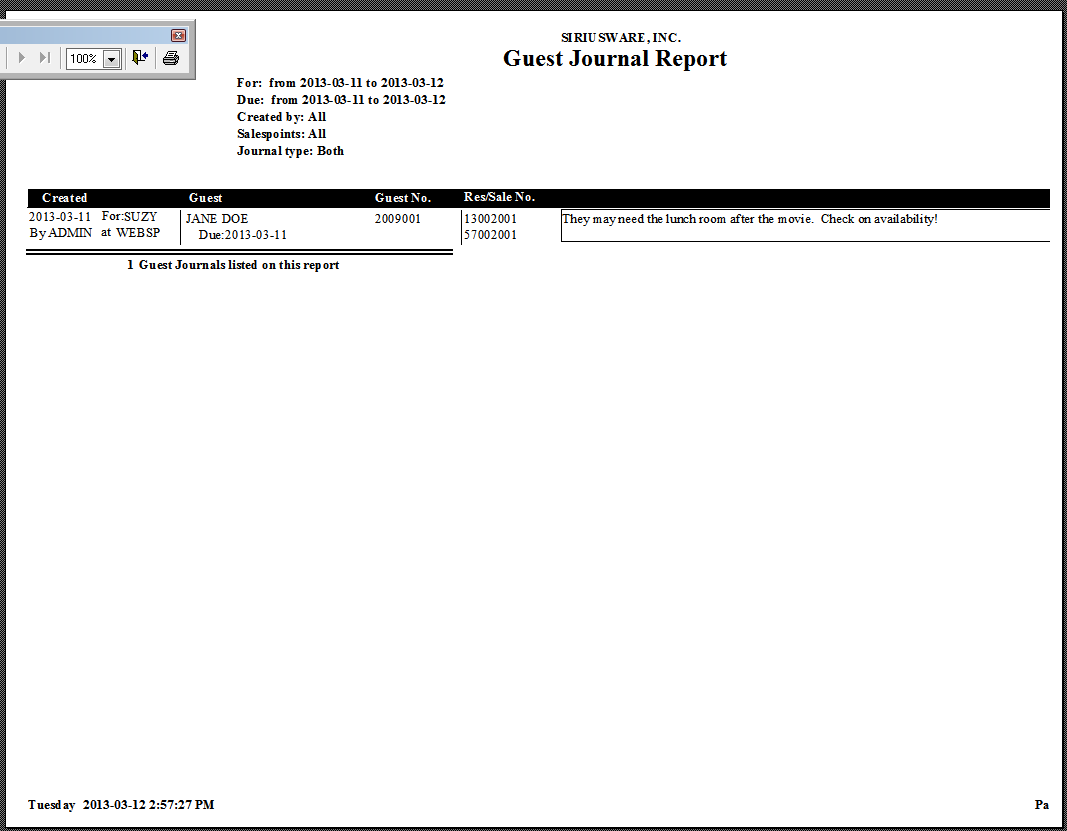1067x831 pixels.
Task: Jump to the last page arrow icon
Action: point(44,58)
